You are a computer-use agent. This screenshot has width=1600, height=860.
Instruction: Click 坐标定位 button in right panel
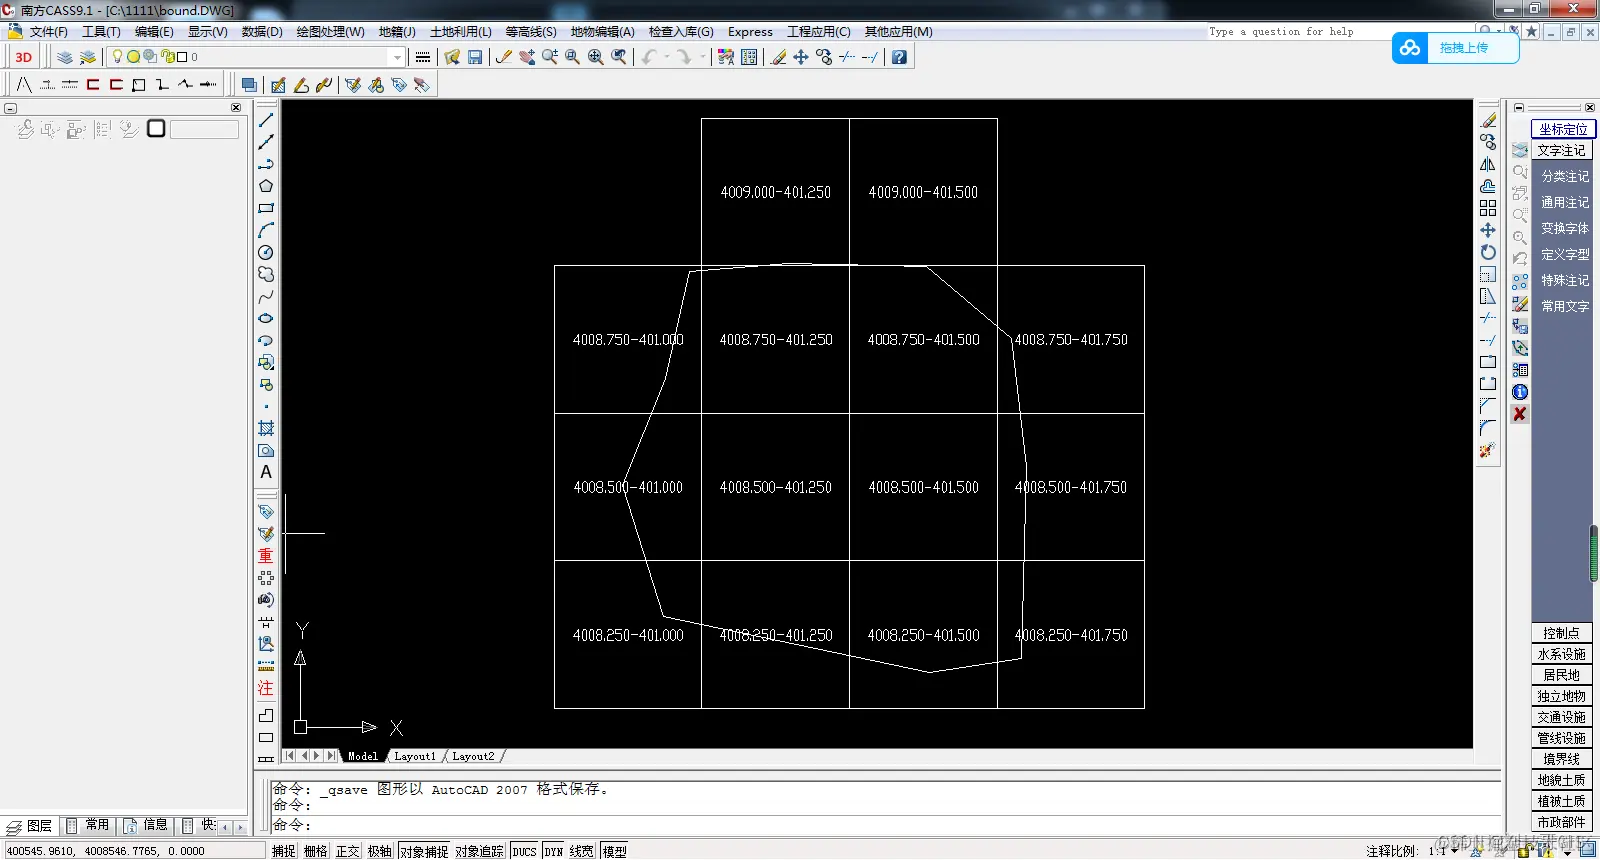pos(1563,129)
